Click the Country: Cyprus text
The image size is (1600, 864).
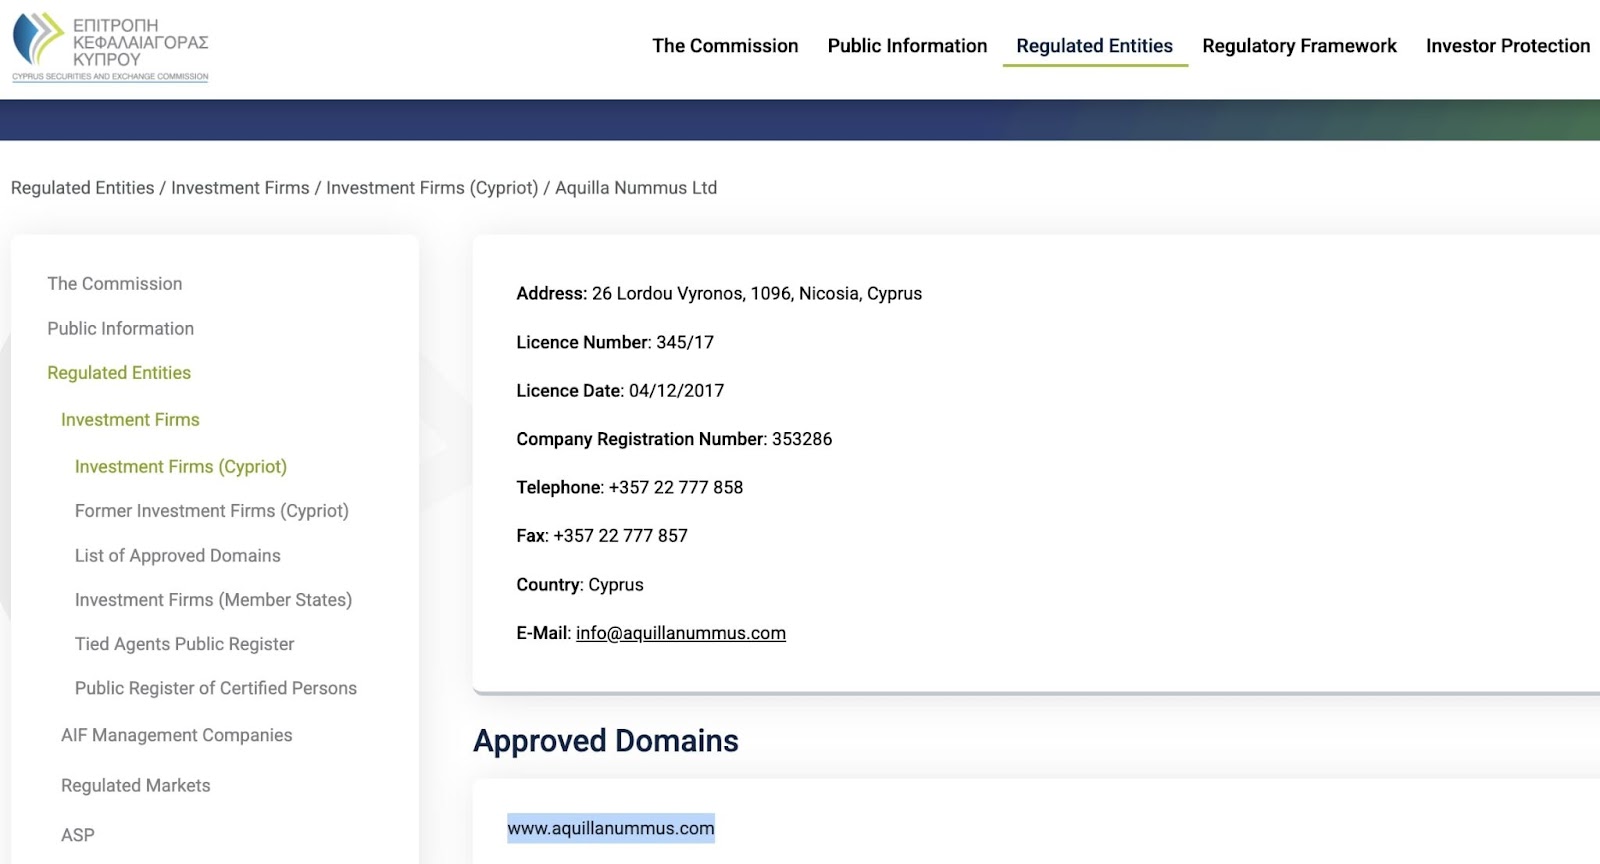pos(580,585)
